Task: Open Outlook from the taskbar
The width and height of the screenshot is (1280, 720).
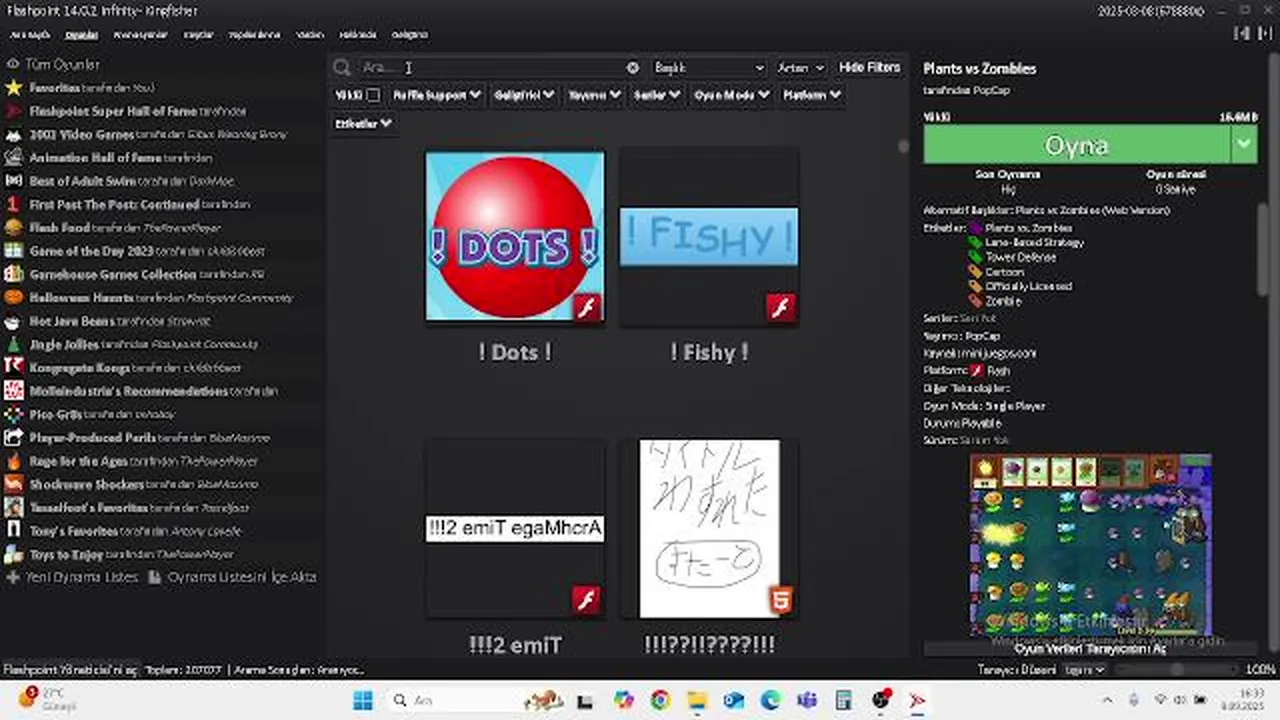Action: point(734,700)
